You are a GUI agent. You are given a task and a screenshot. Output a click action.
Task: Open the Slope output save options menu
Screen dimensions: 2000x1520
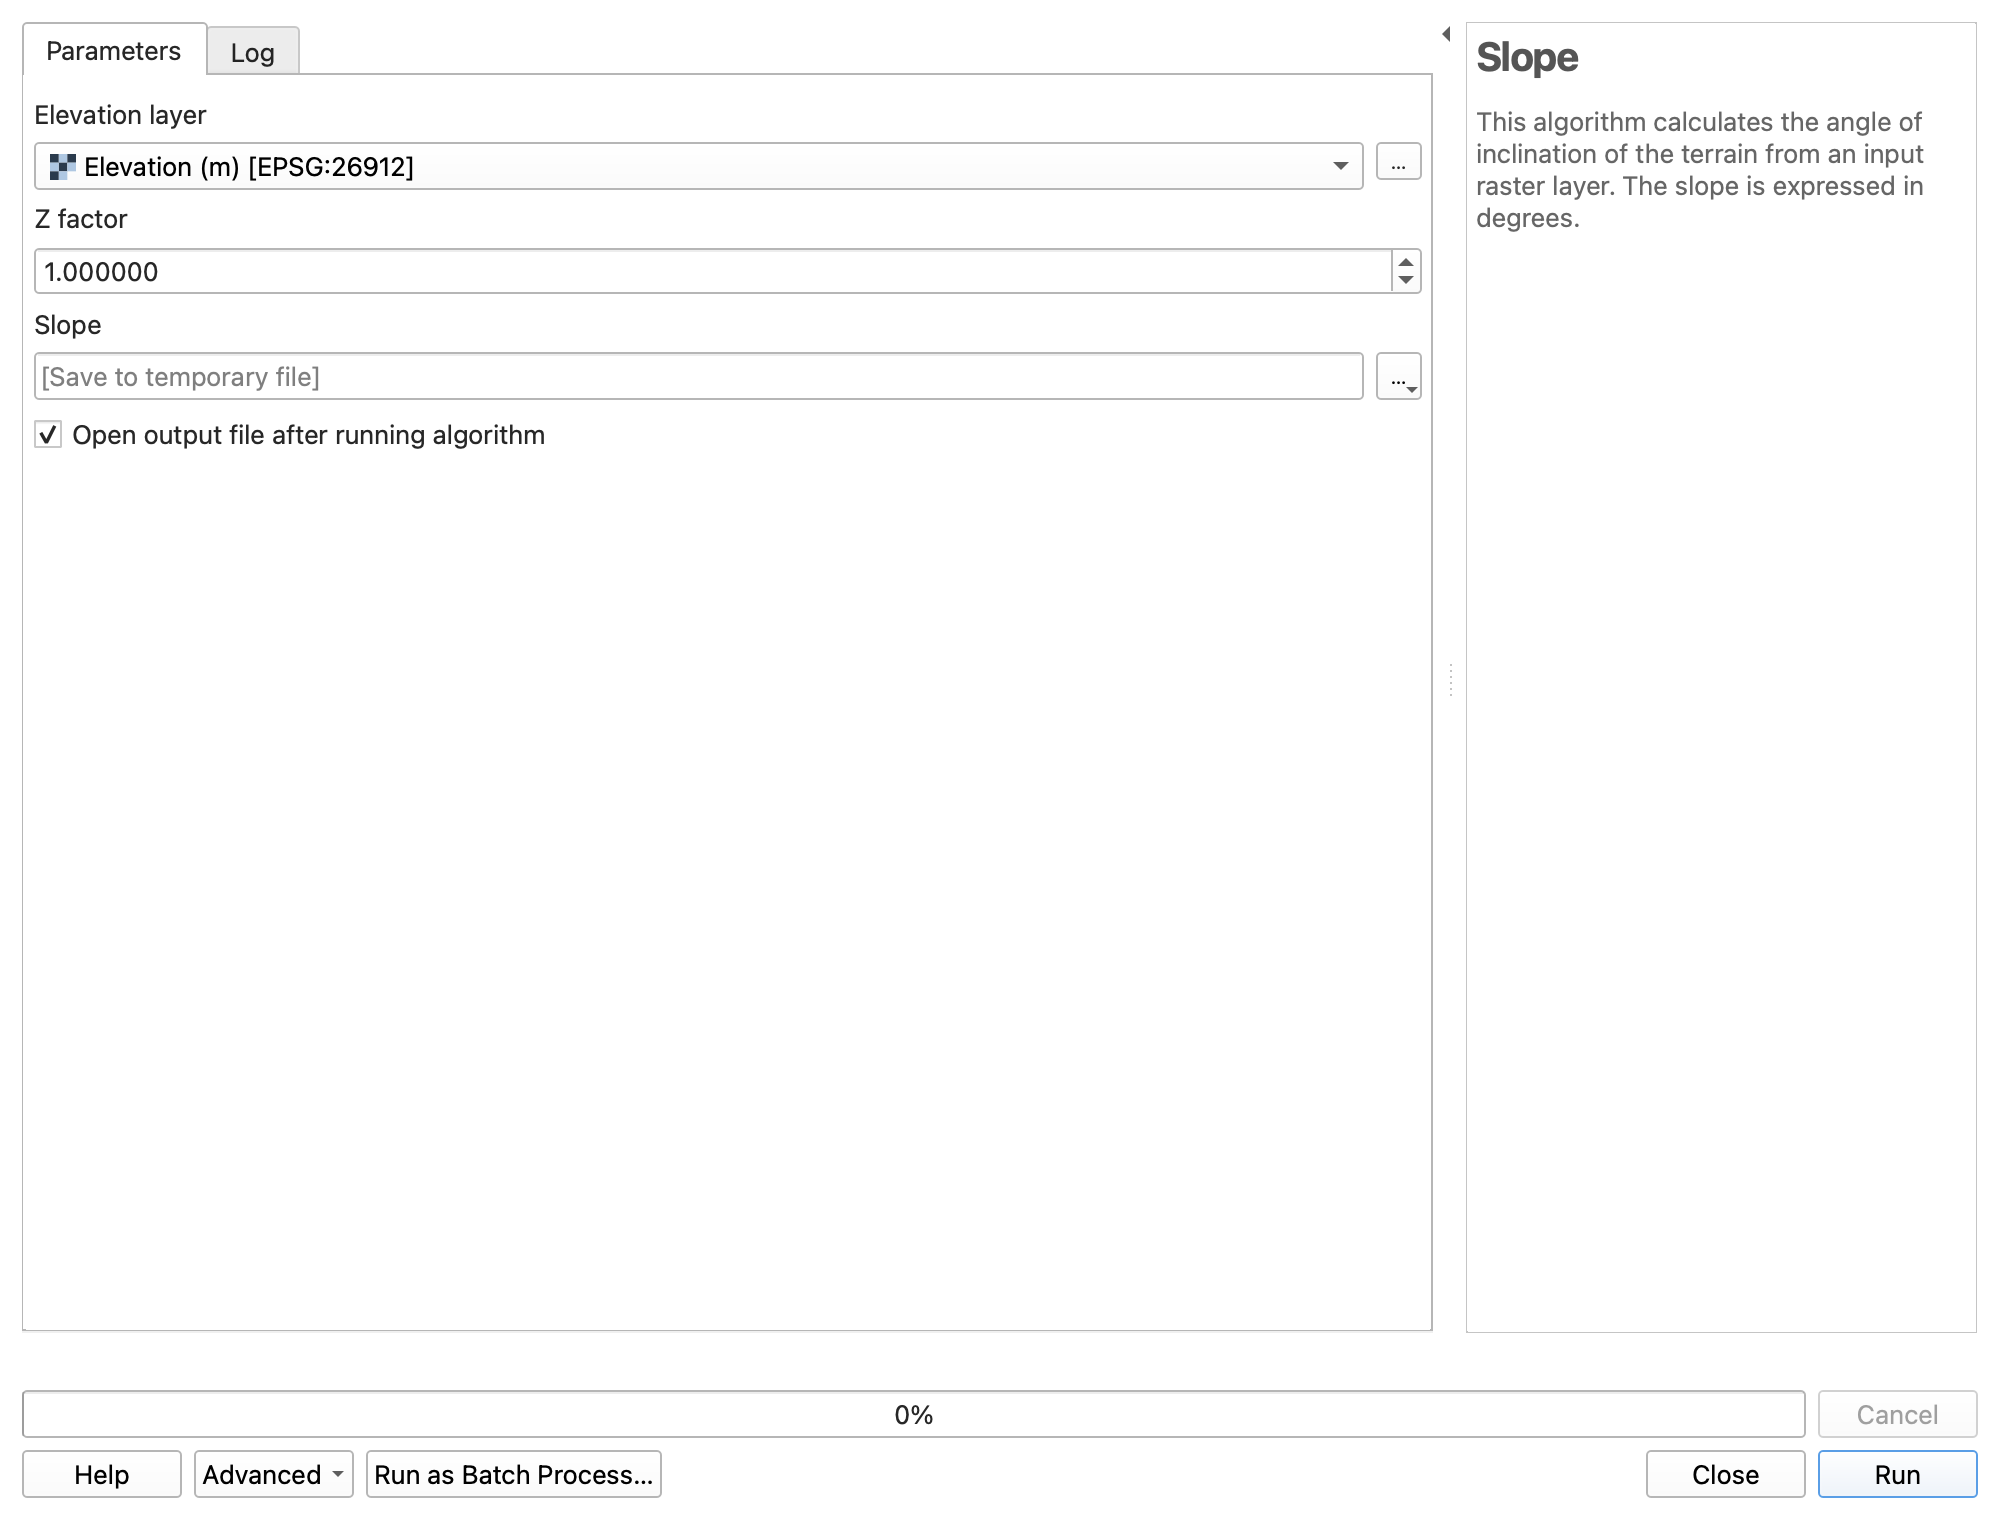pyautogui.click(x=1398, y=377)
